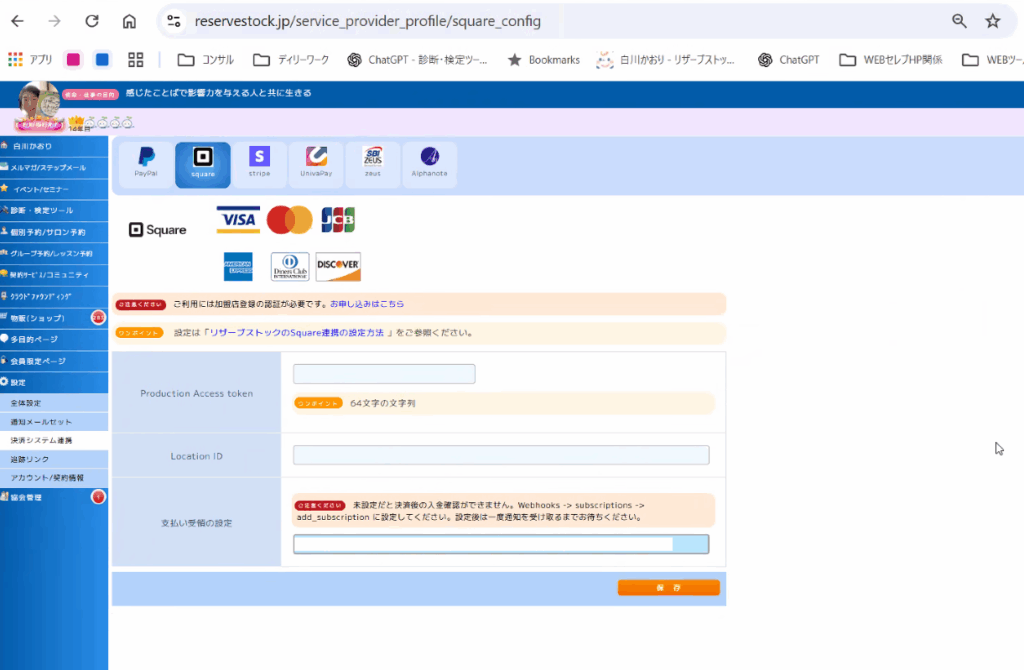Viewport: 1024px width, 670px height.
Task: Open the tab groups grid icon
Action: (135, 59)
